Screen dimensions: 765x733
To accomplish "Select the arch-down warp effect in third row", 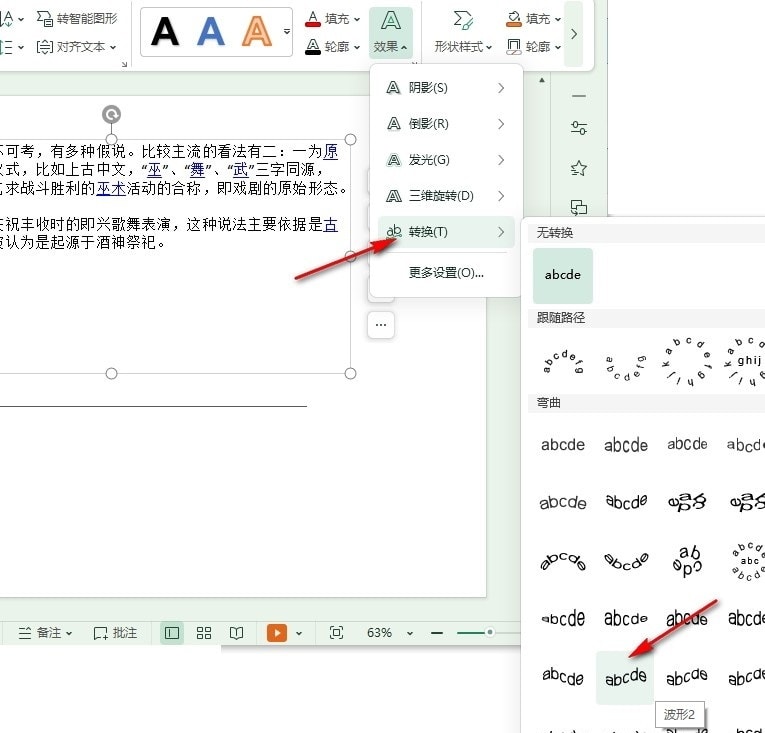I will point(625,561).
